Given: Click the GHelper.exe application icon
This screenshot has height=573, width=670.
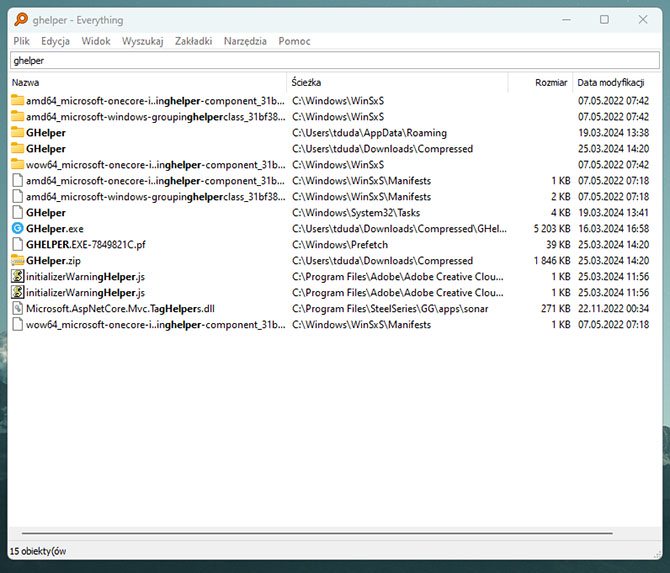Looking at the screenshot, I should [17, 229].
